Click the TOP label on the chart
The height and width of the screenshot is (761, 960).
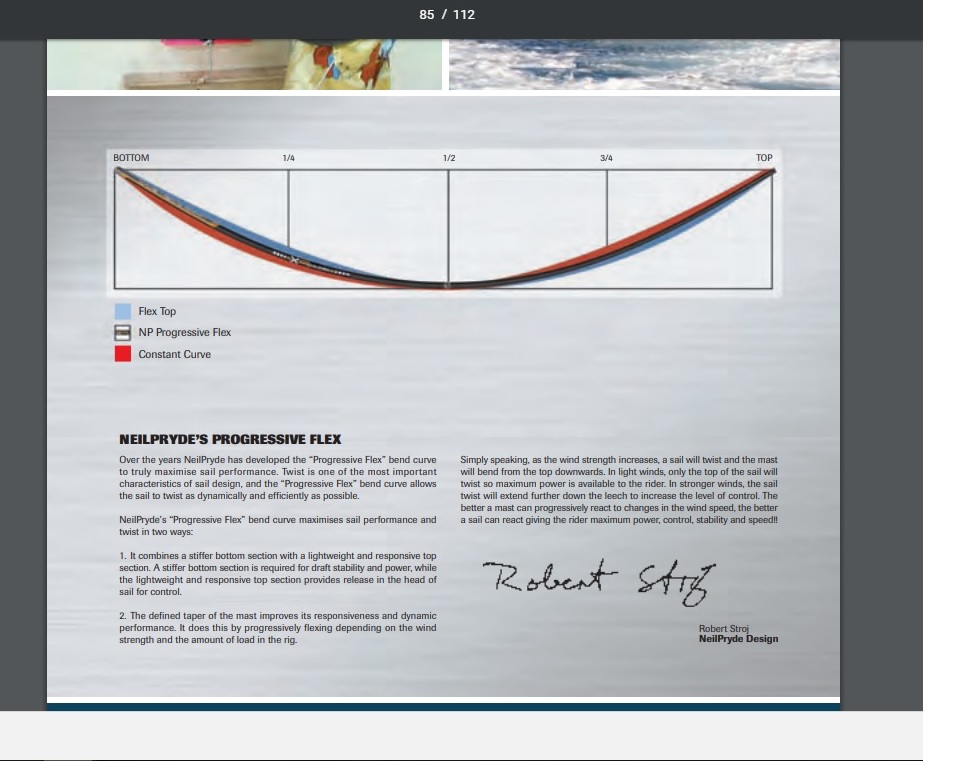tap(764, 158)
